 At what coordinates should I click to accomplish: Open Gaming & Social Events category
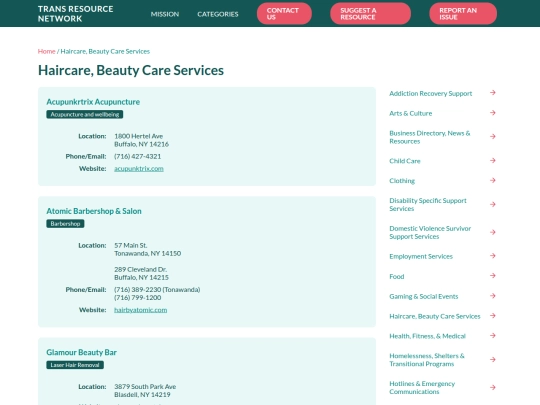tap(424, 296)
